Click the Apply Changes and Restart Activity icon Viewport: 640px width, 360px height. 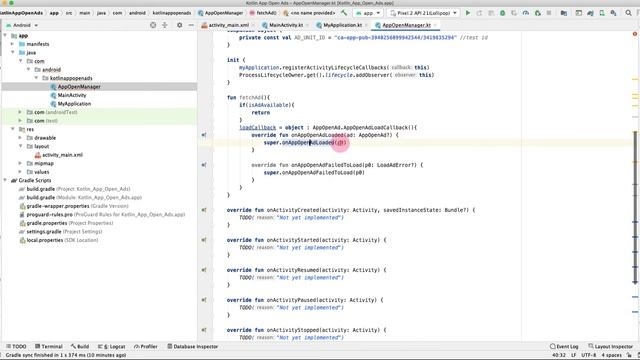[479, 13]
